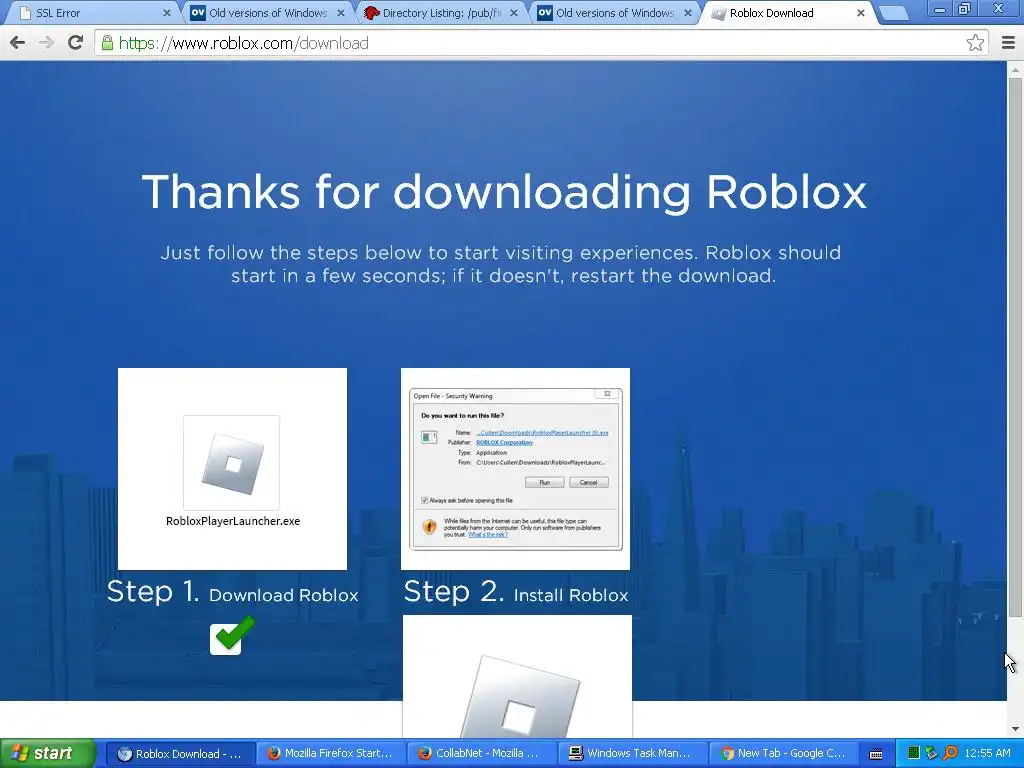This screenshot has height=768, width=1024.
Task: Click the Thanks for downloading Roblox heading
Action: point(504,193)
